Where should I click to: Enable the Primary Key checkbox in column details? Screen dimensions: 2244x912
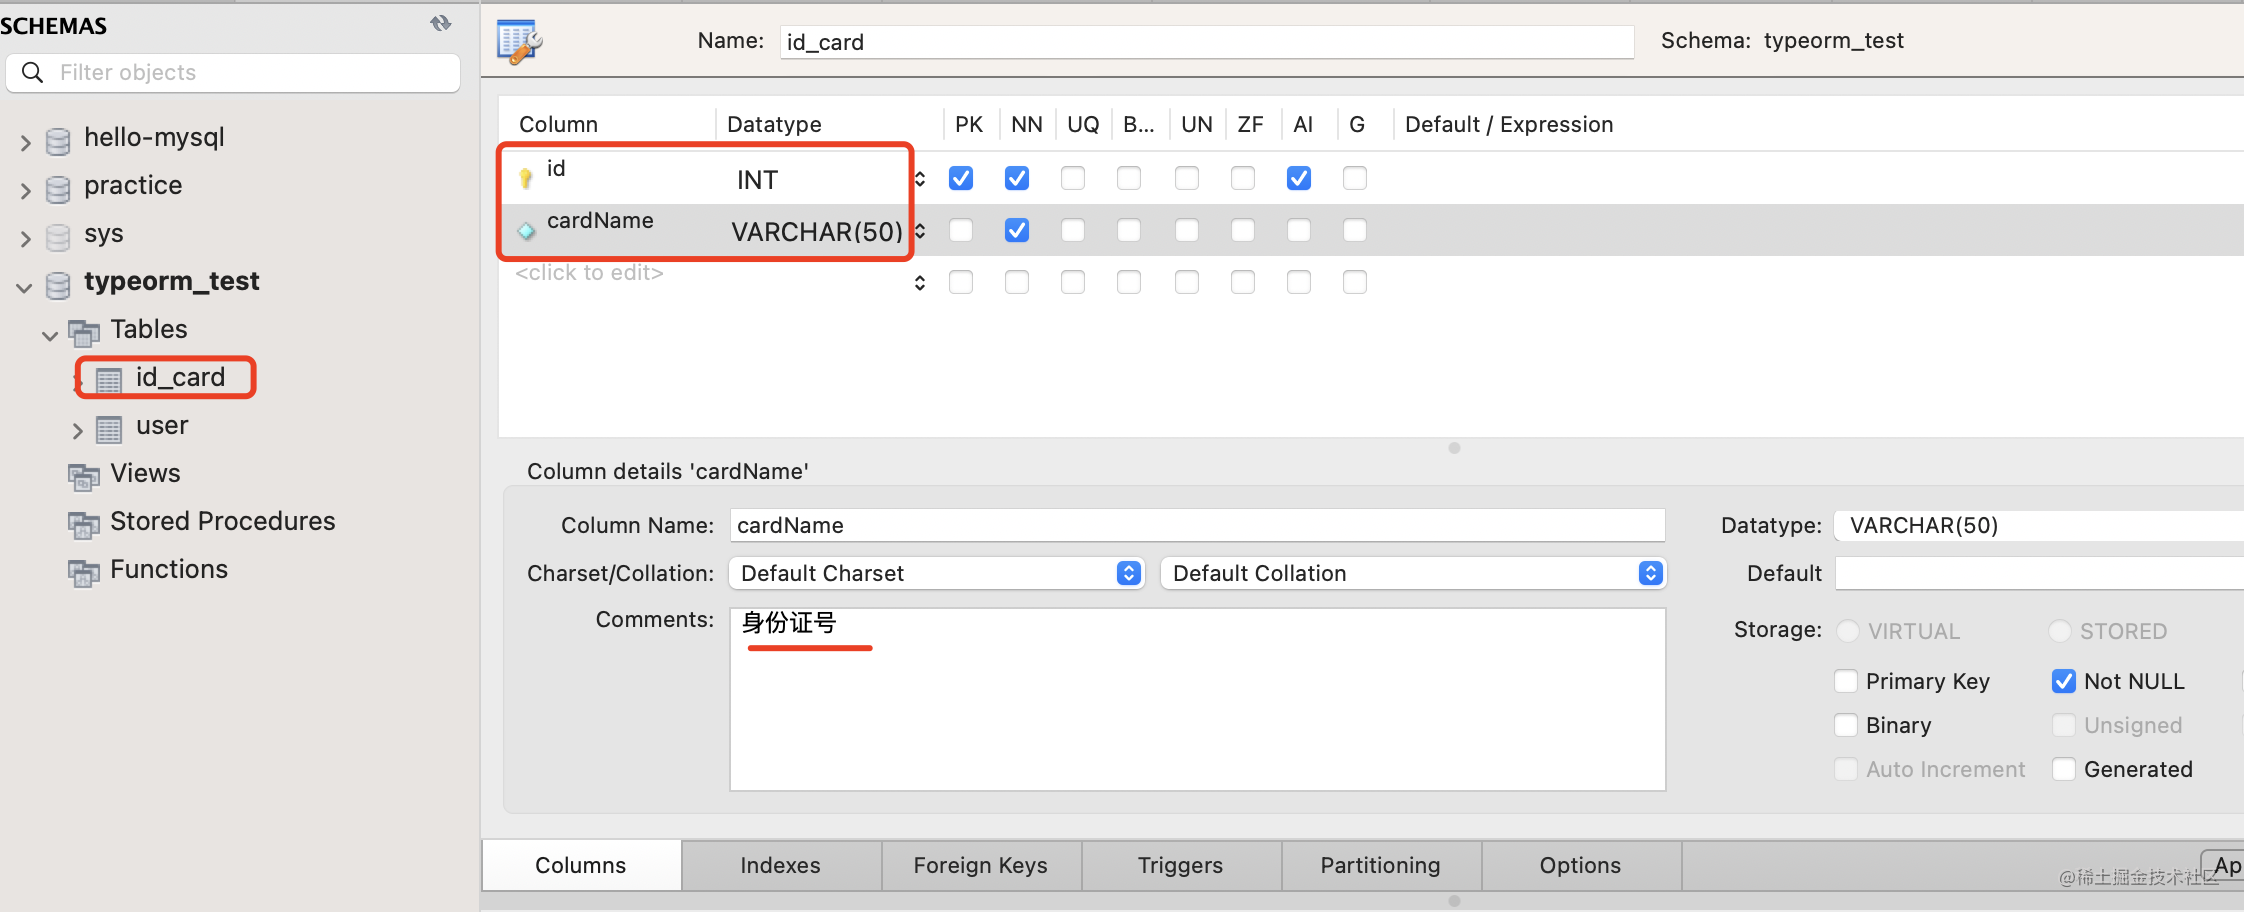1846,681
